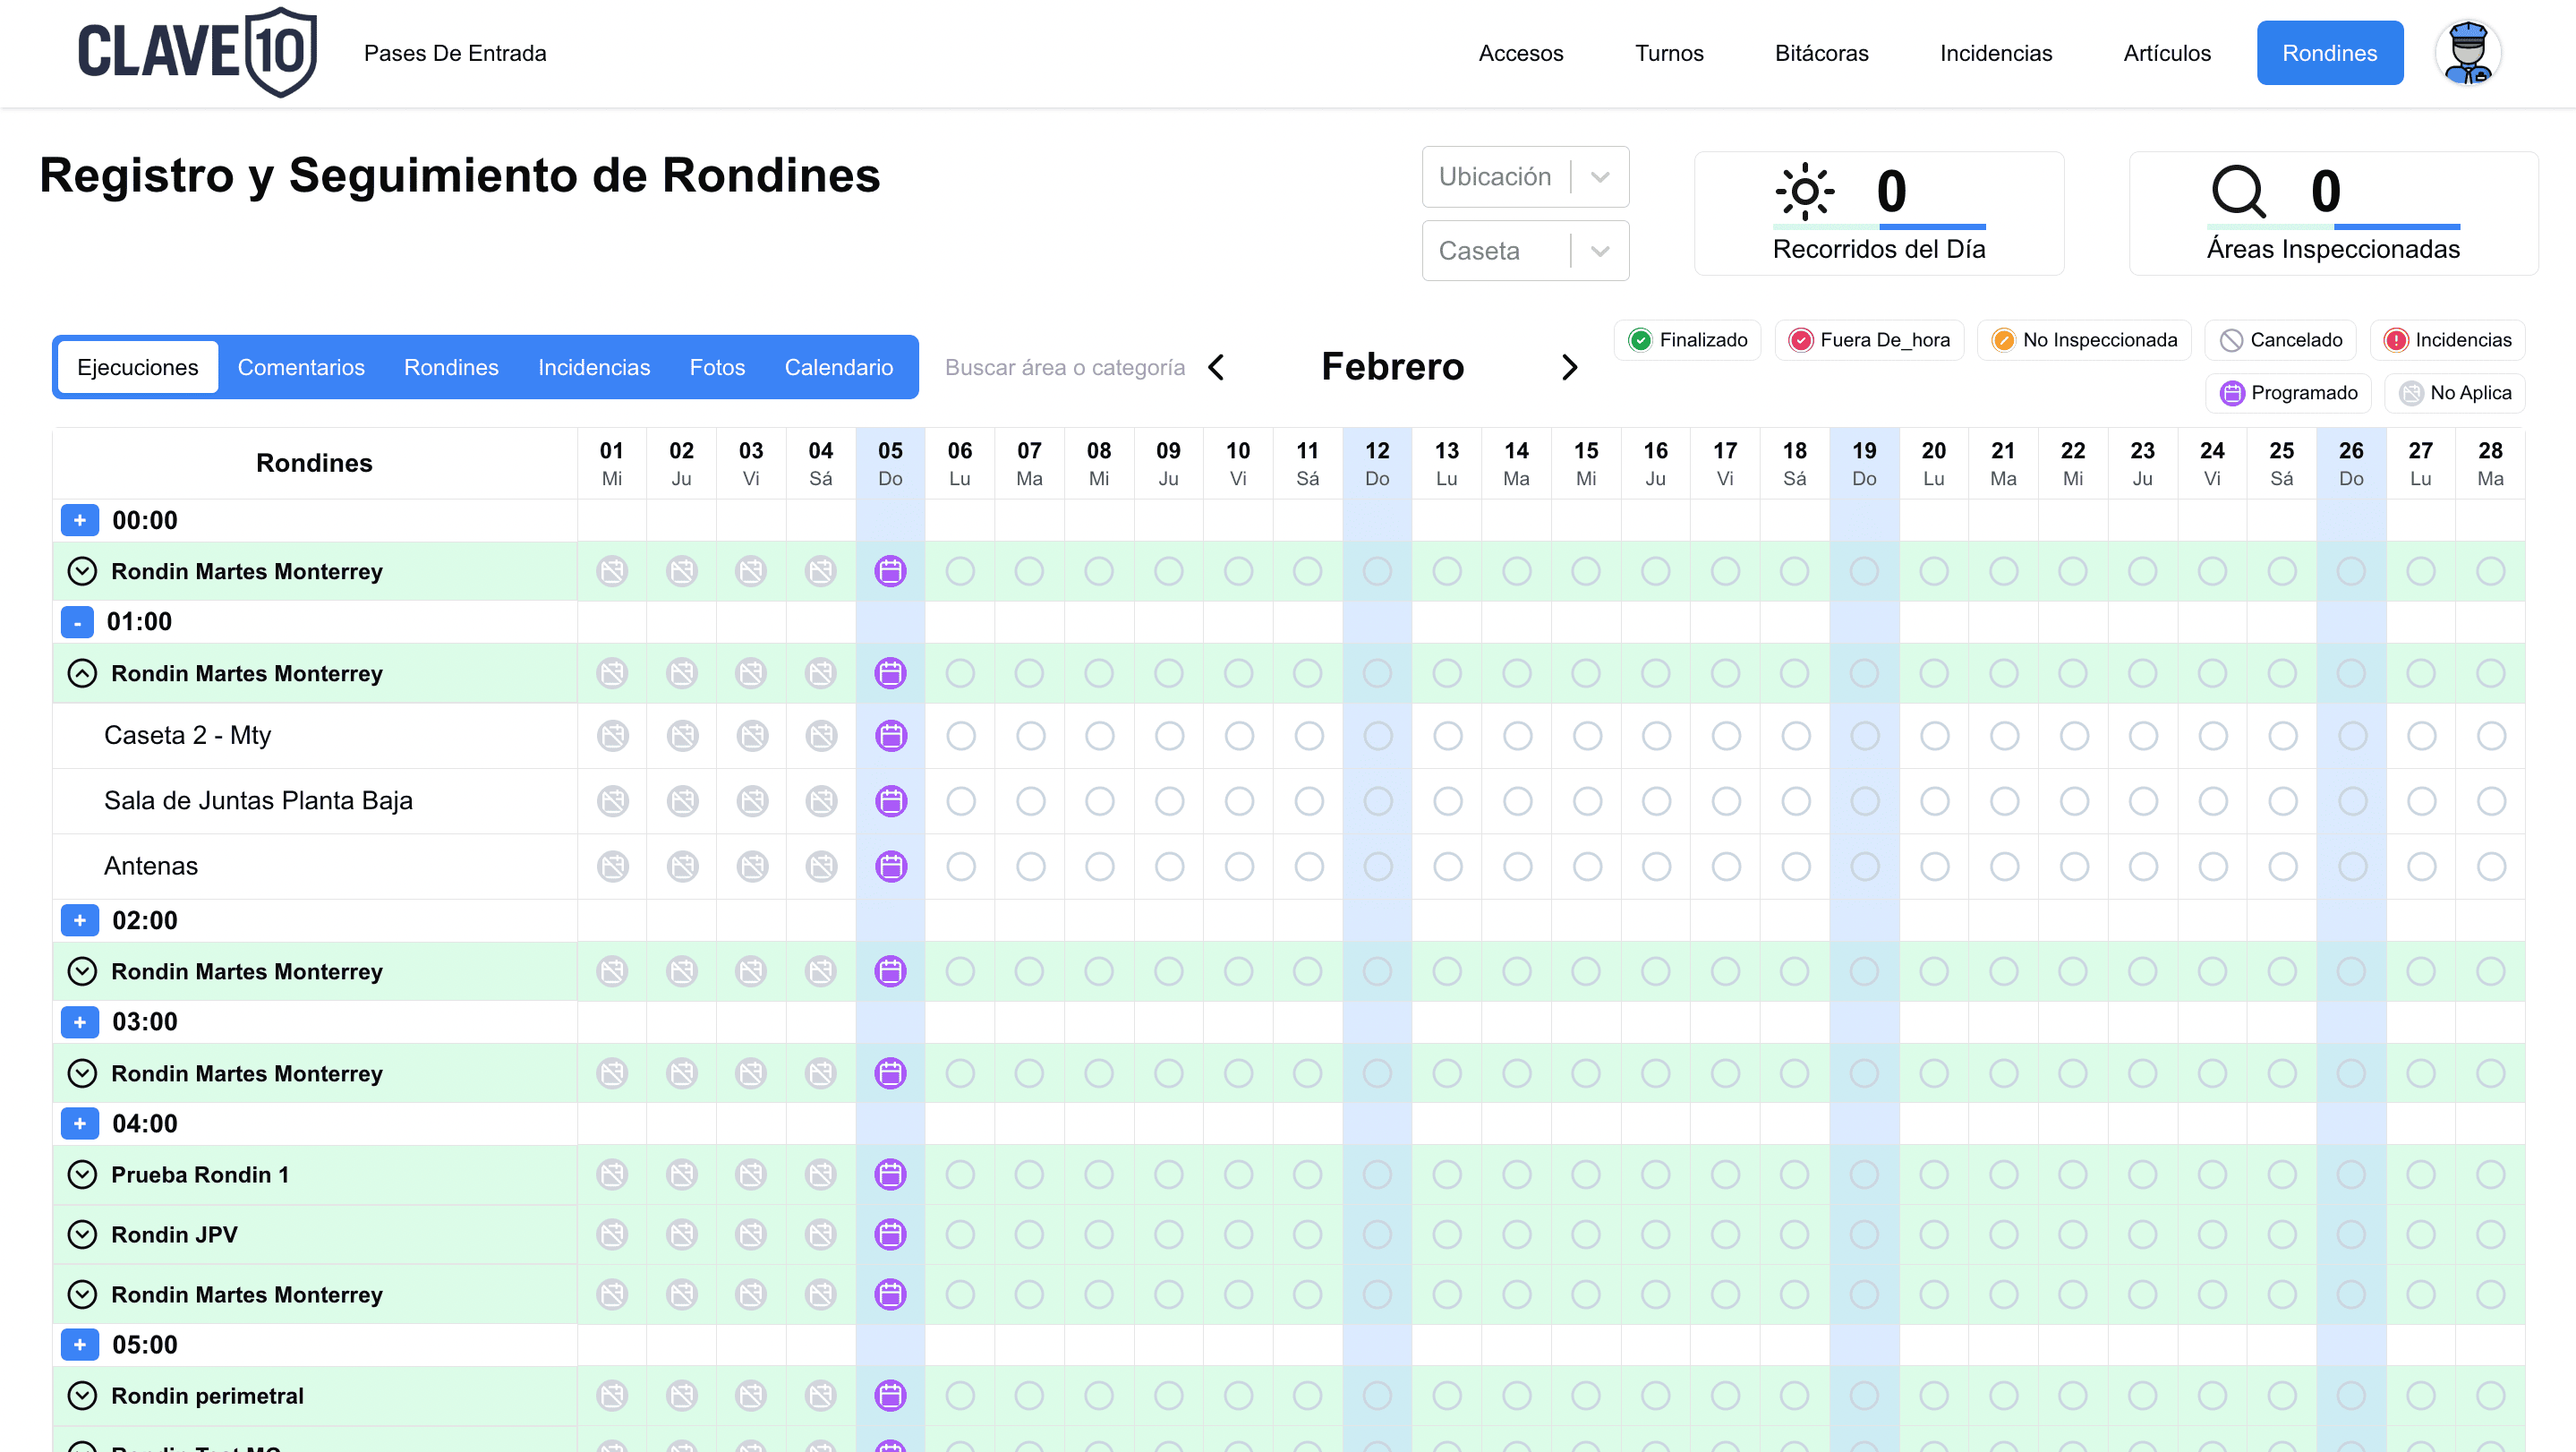Screen dimensions: 2576x1452
Task: Click the Pases De Entrada link
Action: 455,53
